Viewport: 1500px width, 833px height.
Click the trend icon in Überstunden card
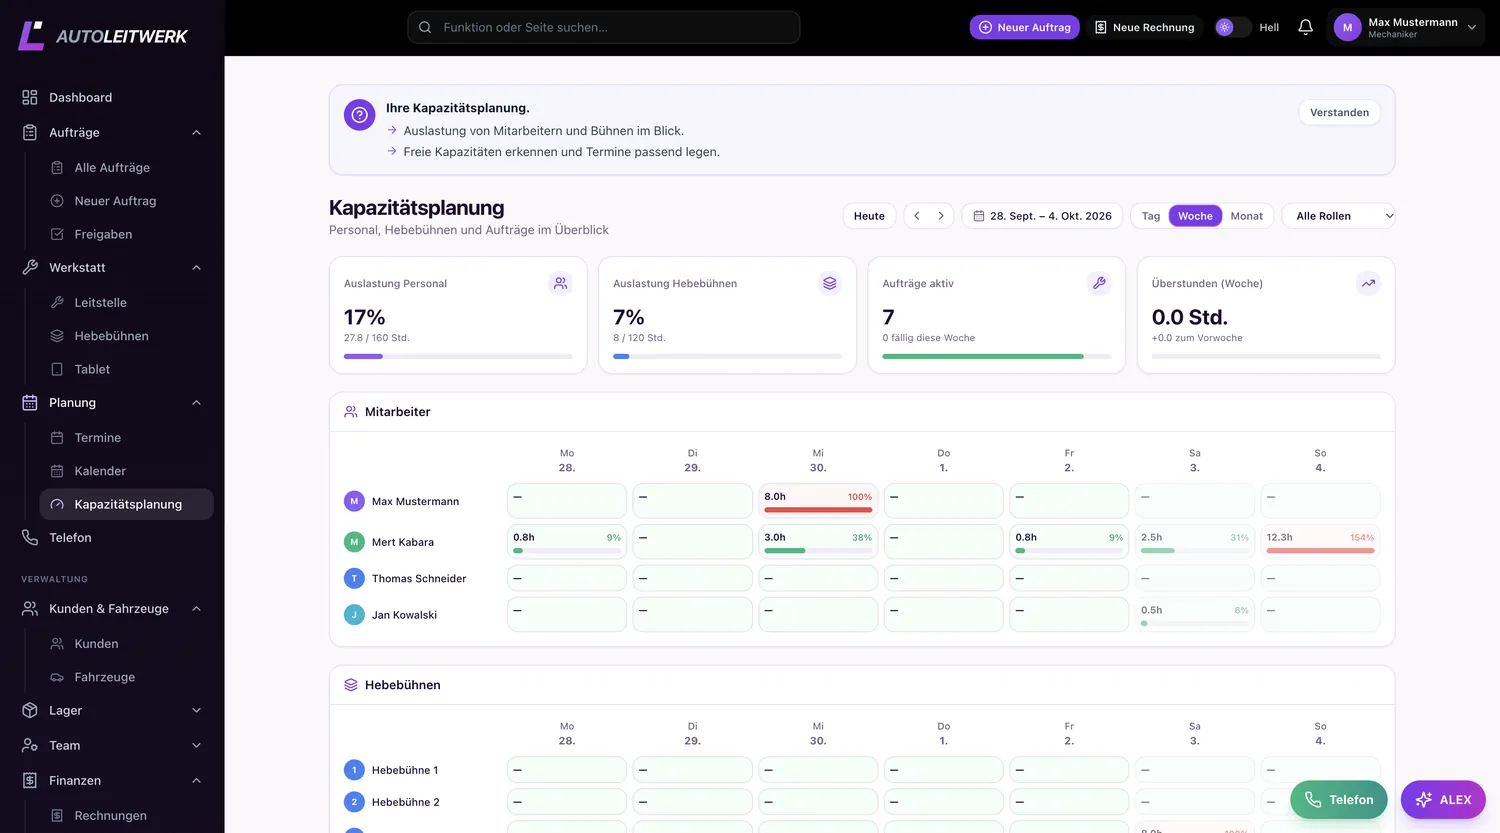point(1368,283)
